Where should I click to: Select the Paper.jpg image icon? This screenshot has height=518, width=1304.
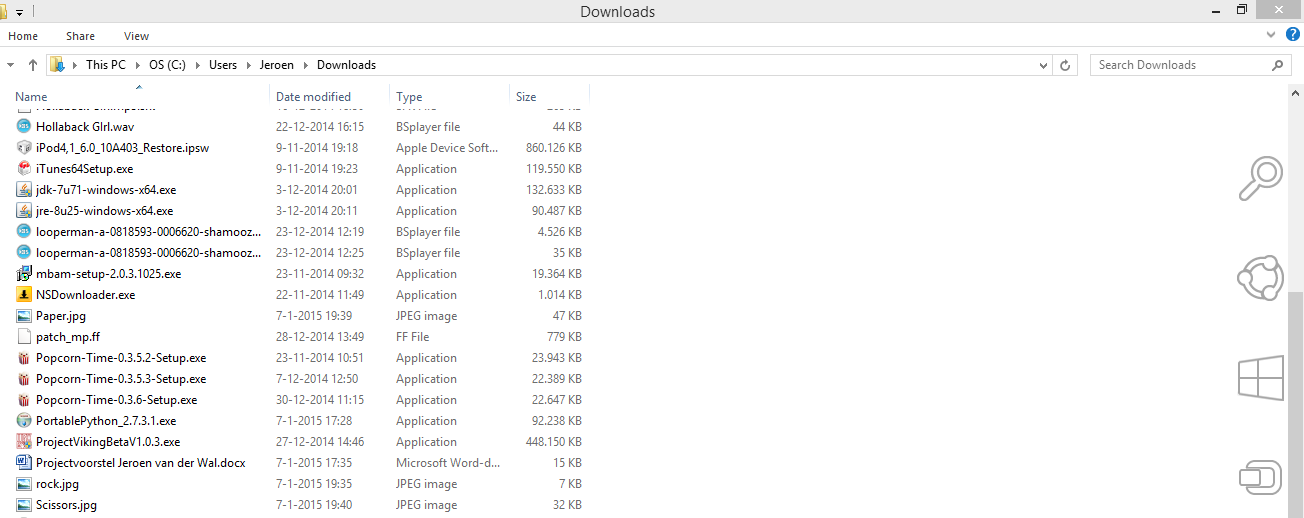(25, 316)
